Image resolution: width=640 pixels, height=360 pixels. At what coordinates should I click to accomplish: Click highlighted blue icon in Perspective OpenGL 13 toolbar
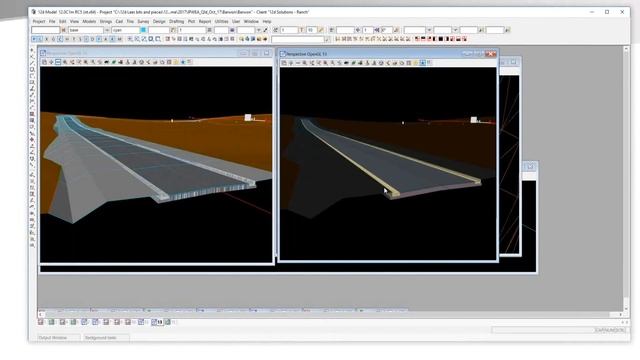(422, 63)
